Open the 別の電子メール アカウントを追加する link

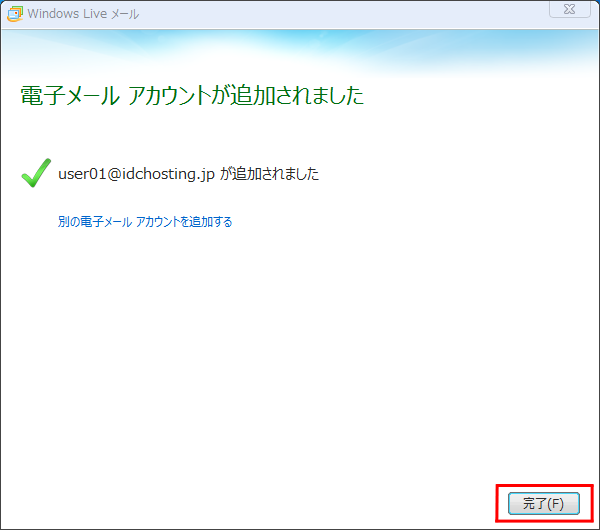pyautogui.click(x=145, y=222)
